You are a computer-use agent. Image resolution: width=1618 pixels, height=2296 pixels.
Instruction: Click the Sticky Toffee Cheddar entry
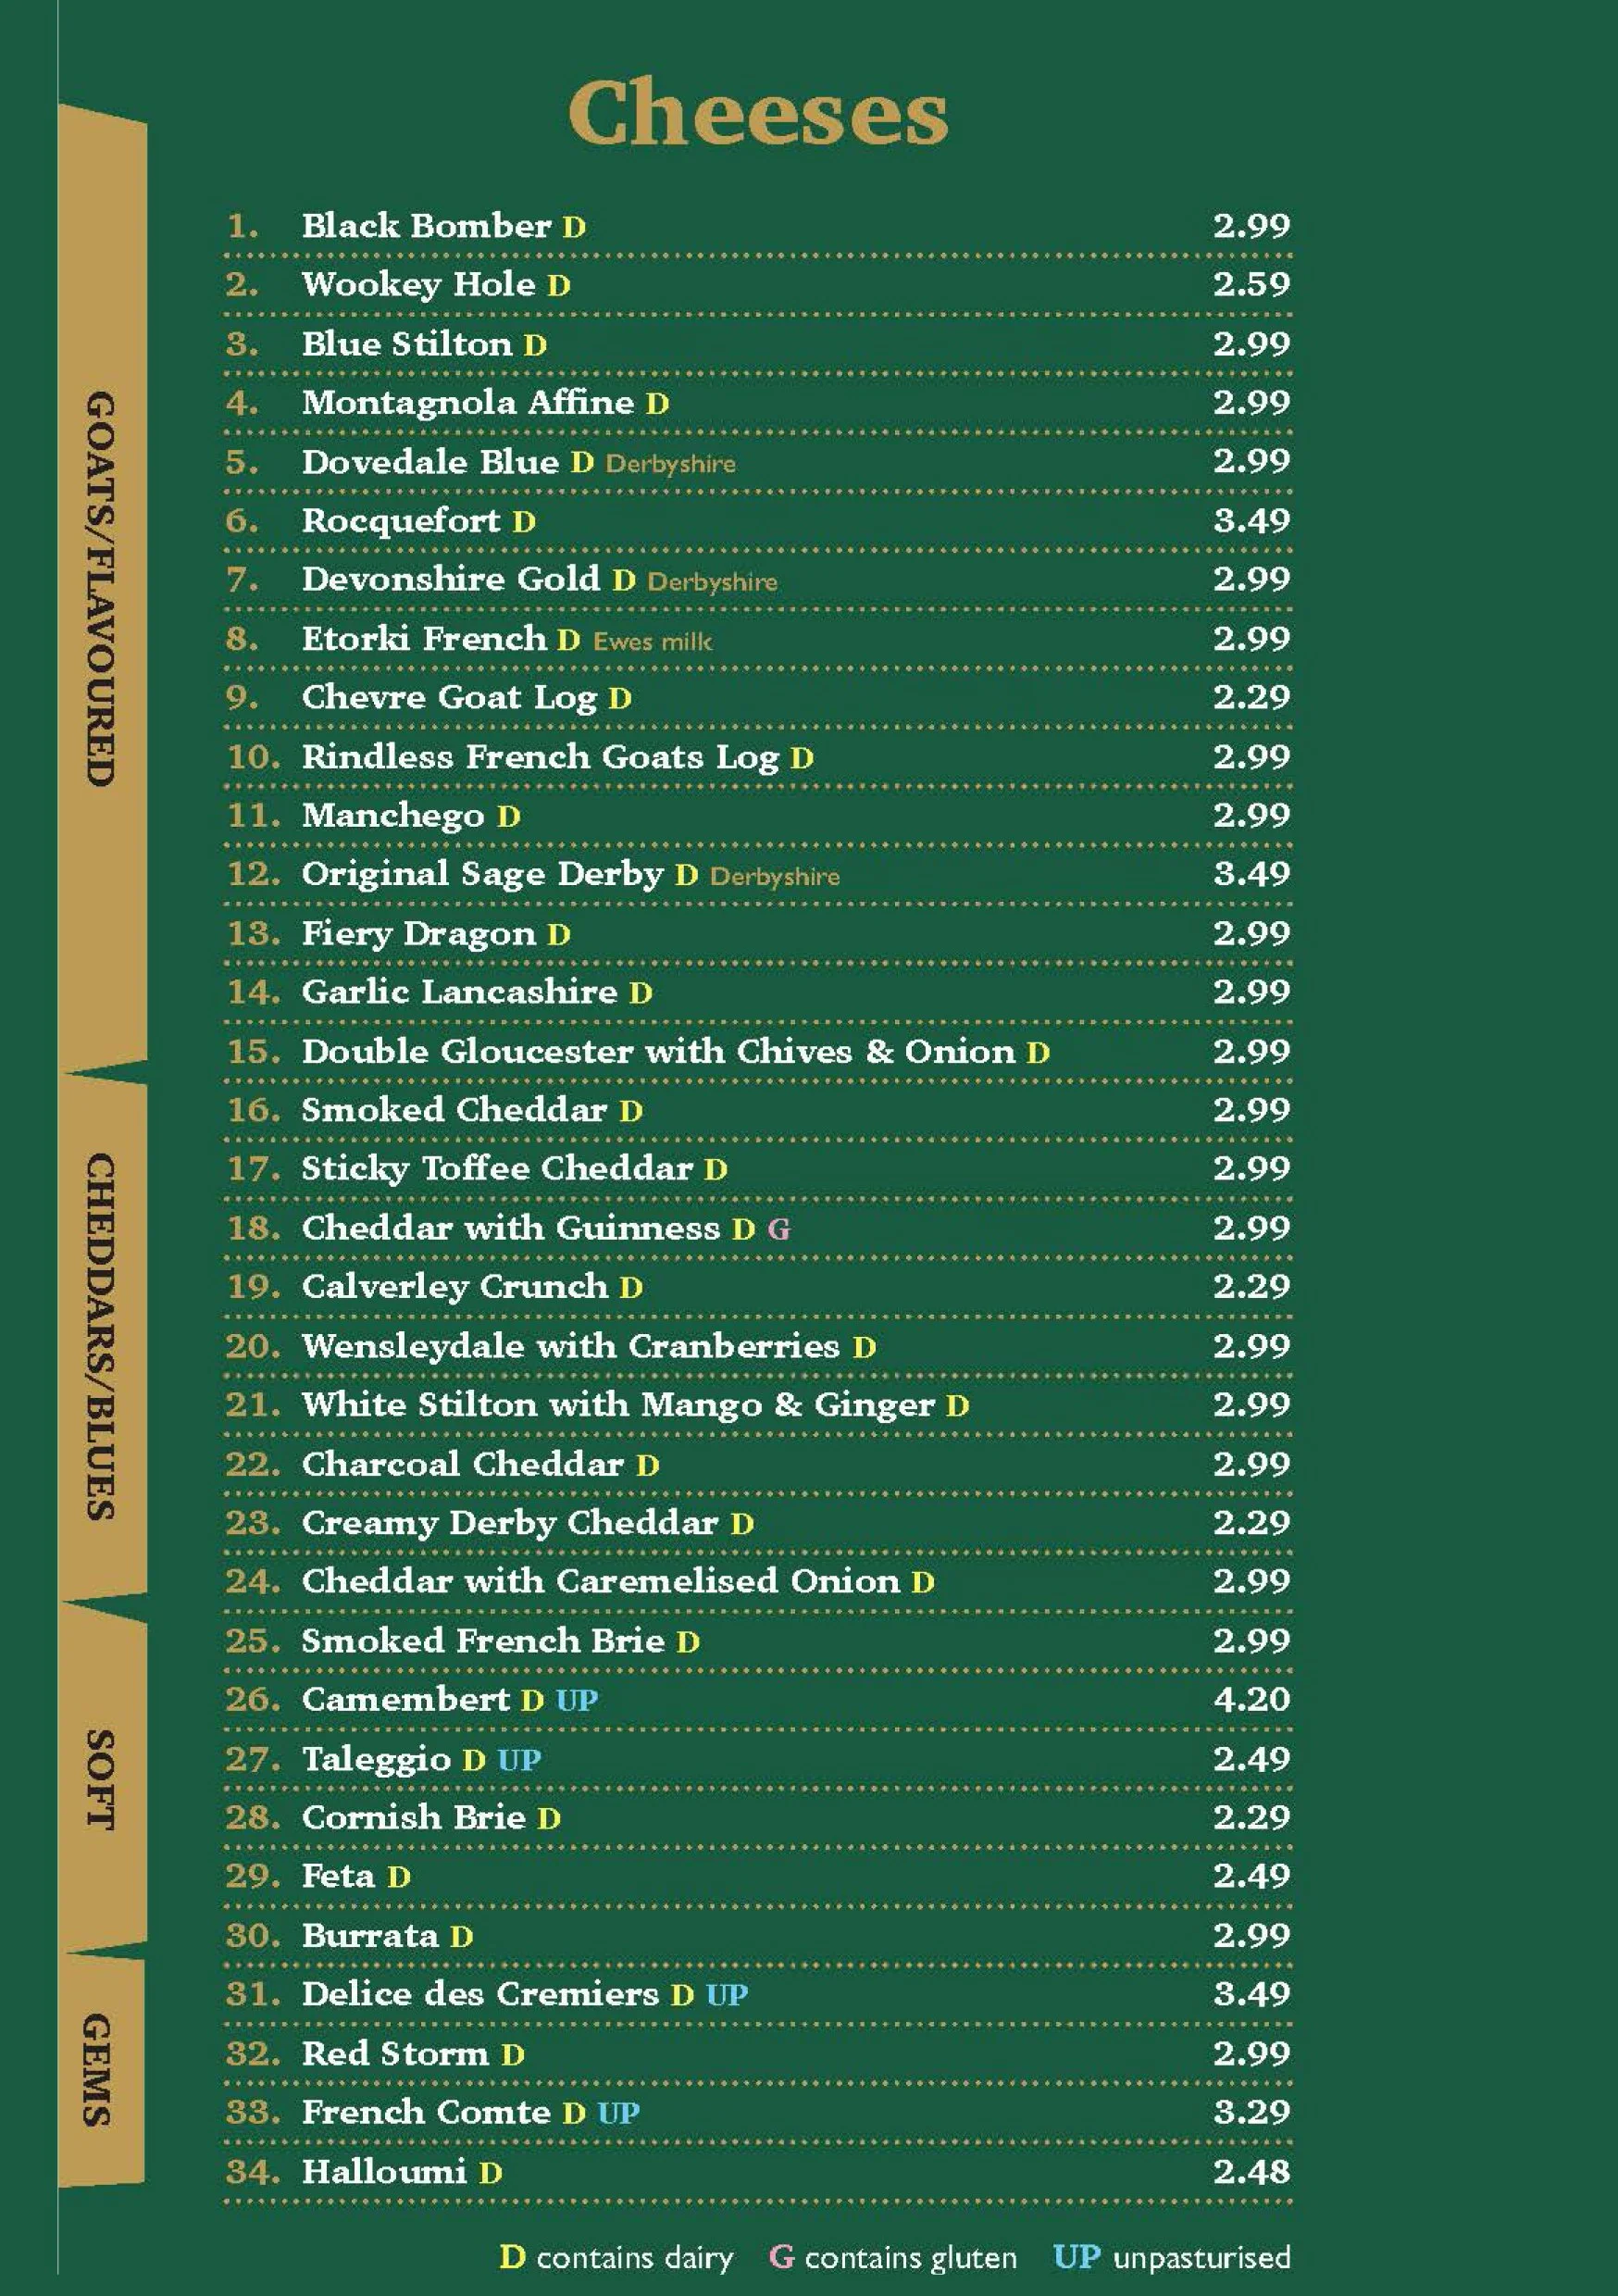(756, 1170)
